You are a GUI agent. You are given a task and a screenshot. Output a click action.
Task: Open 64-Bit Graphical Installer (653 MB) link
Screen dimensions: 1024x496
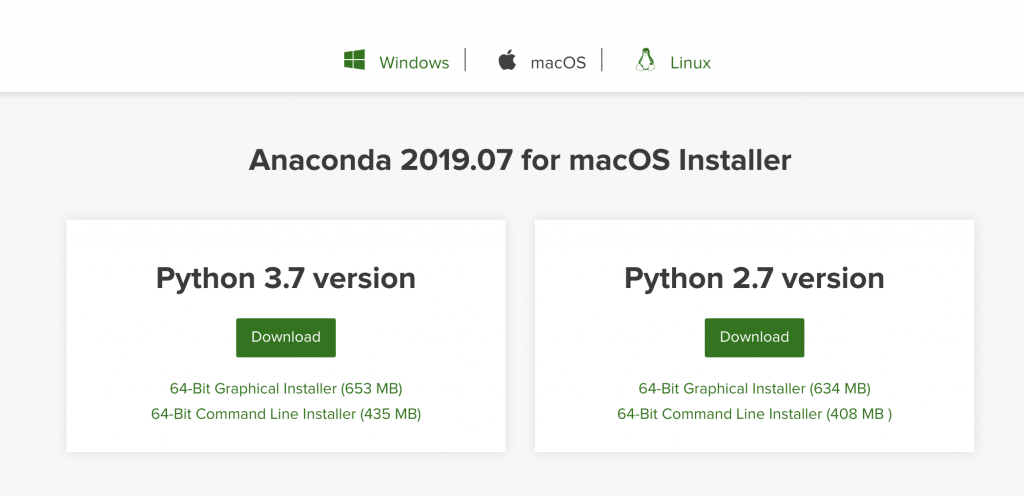[x=286, y=388]
